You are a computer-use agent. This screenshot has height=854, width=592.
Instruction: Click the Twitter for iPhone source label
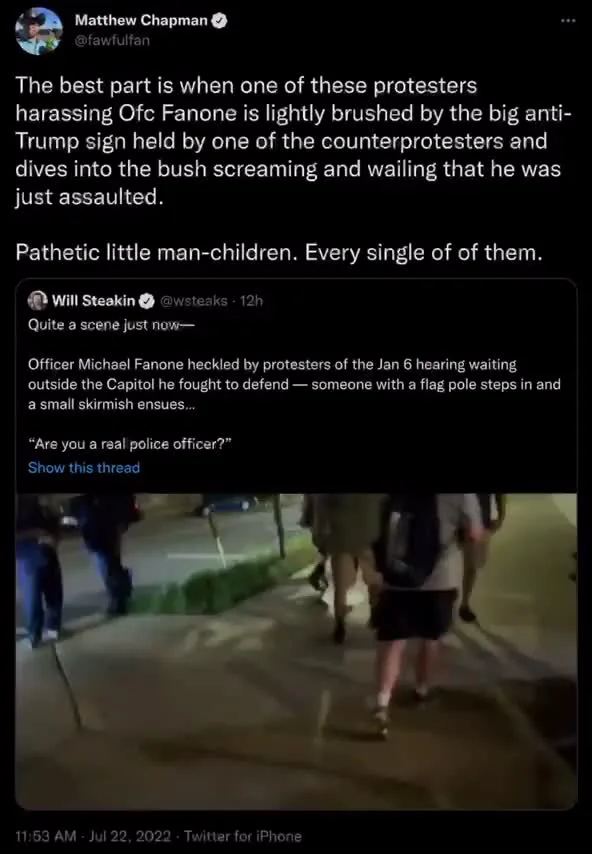tap(243, 836)
